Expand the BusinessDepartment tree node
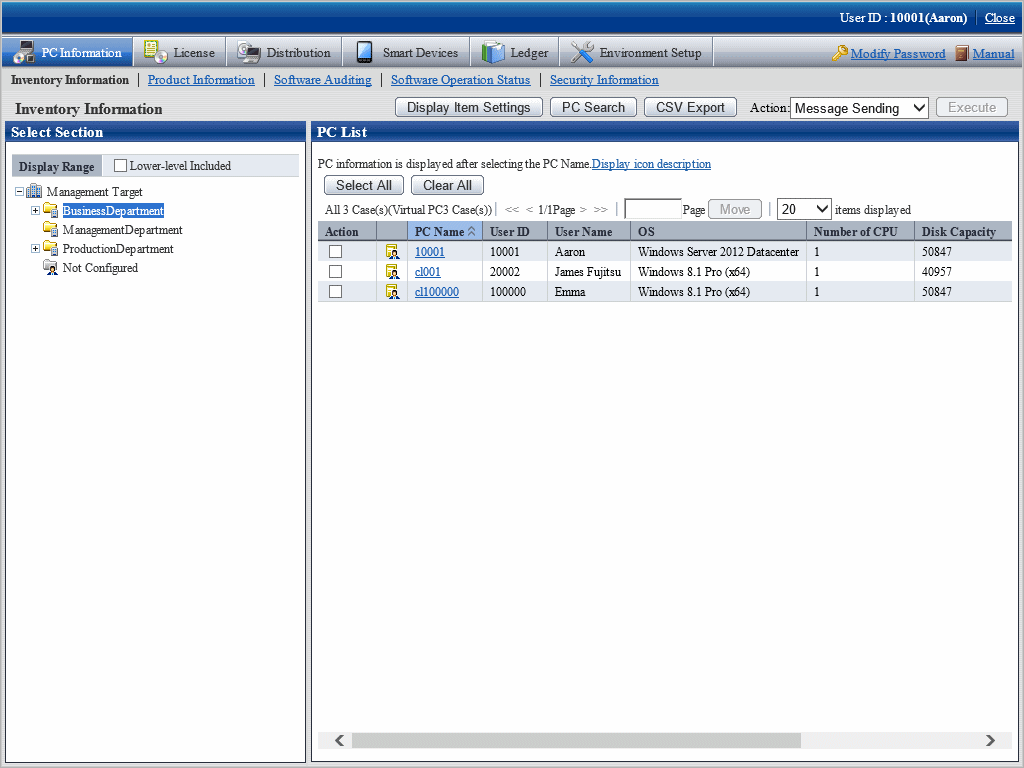 pyautogui.click(x=35, y=211)
